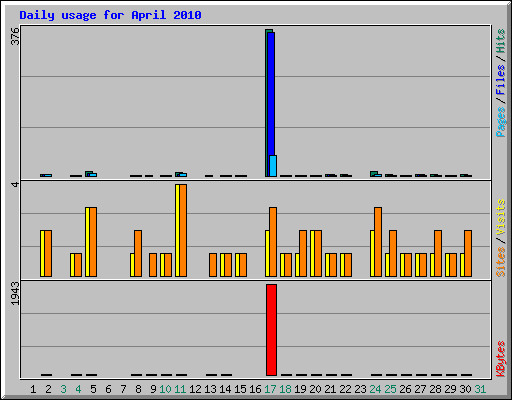Select the tall red KBytes bar for day 17
This screenshot has height=400, width=512.
271,330
